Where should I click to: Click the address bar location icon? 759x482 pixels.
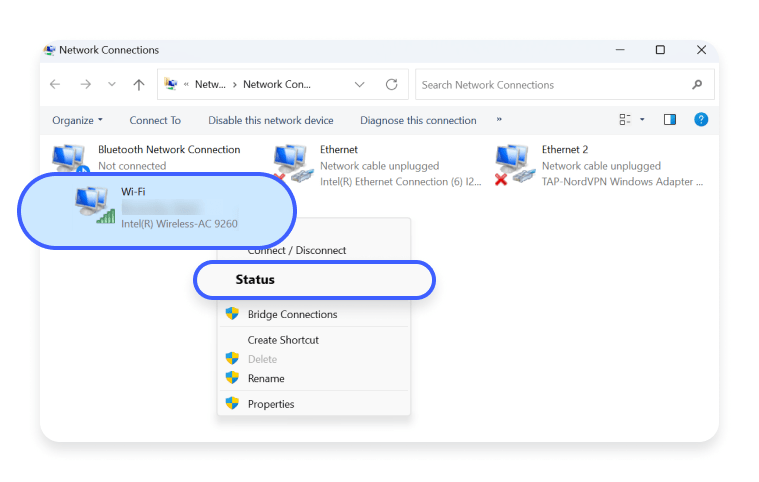pyautogui.click(x=170, y=84)
